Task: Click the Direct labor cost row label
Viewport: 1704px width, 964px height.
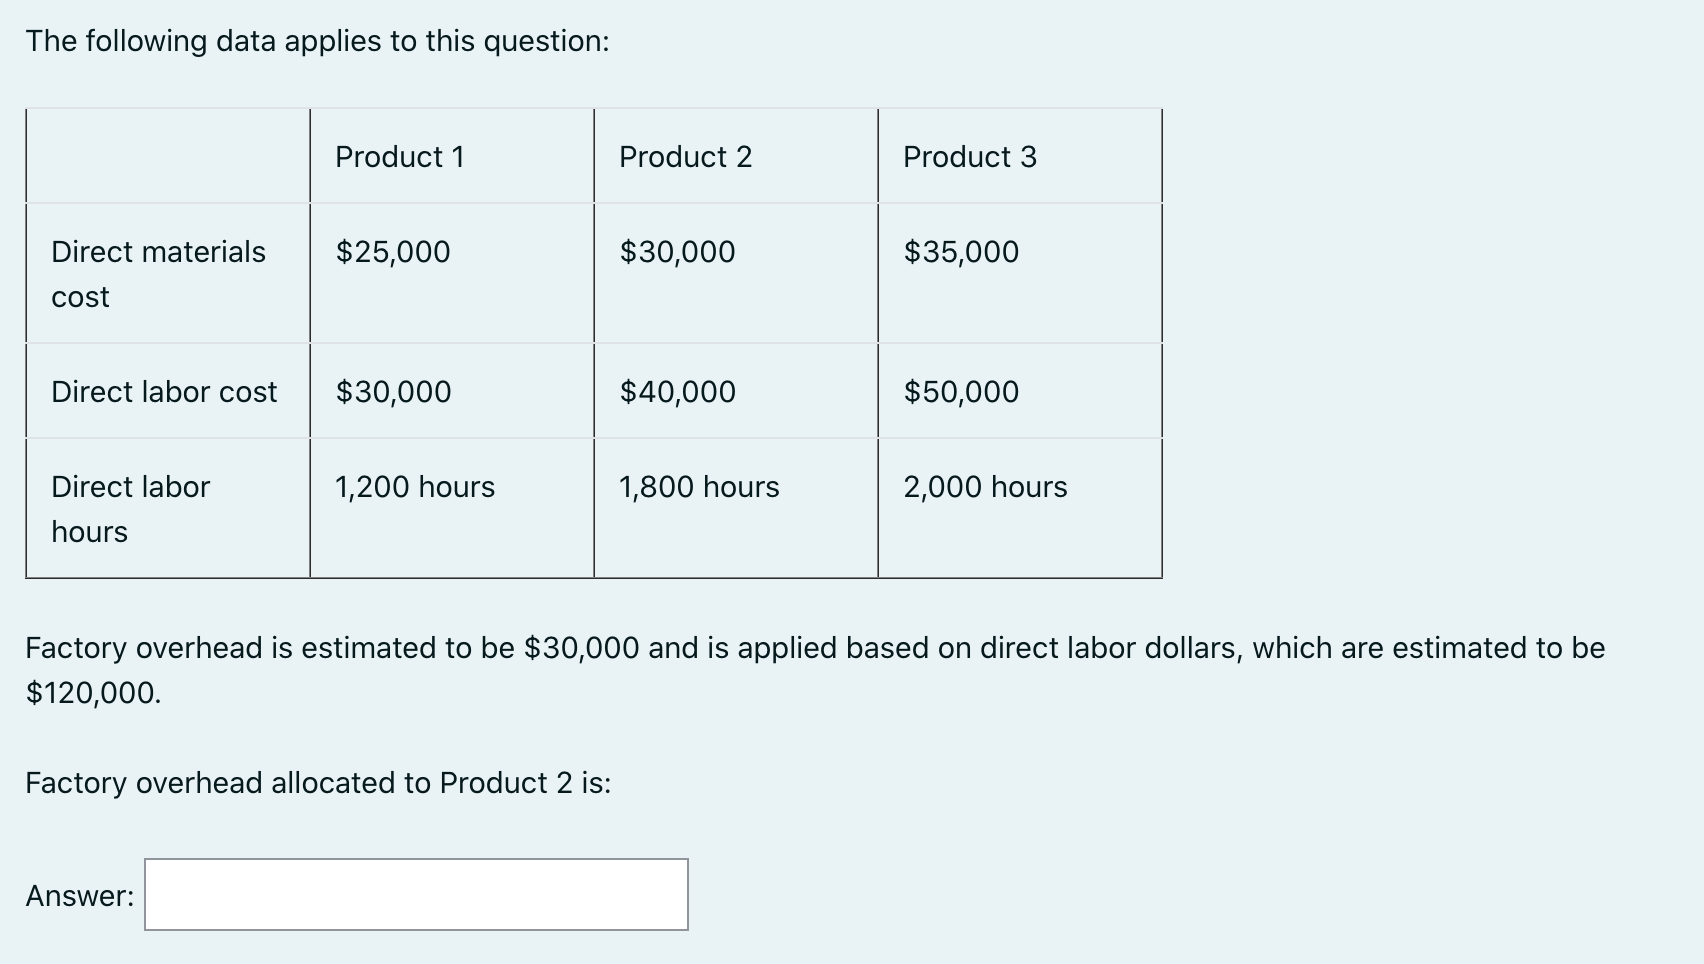Action: 164,391
